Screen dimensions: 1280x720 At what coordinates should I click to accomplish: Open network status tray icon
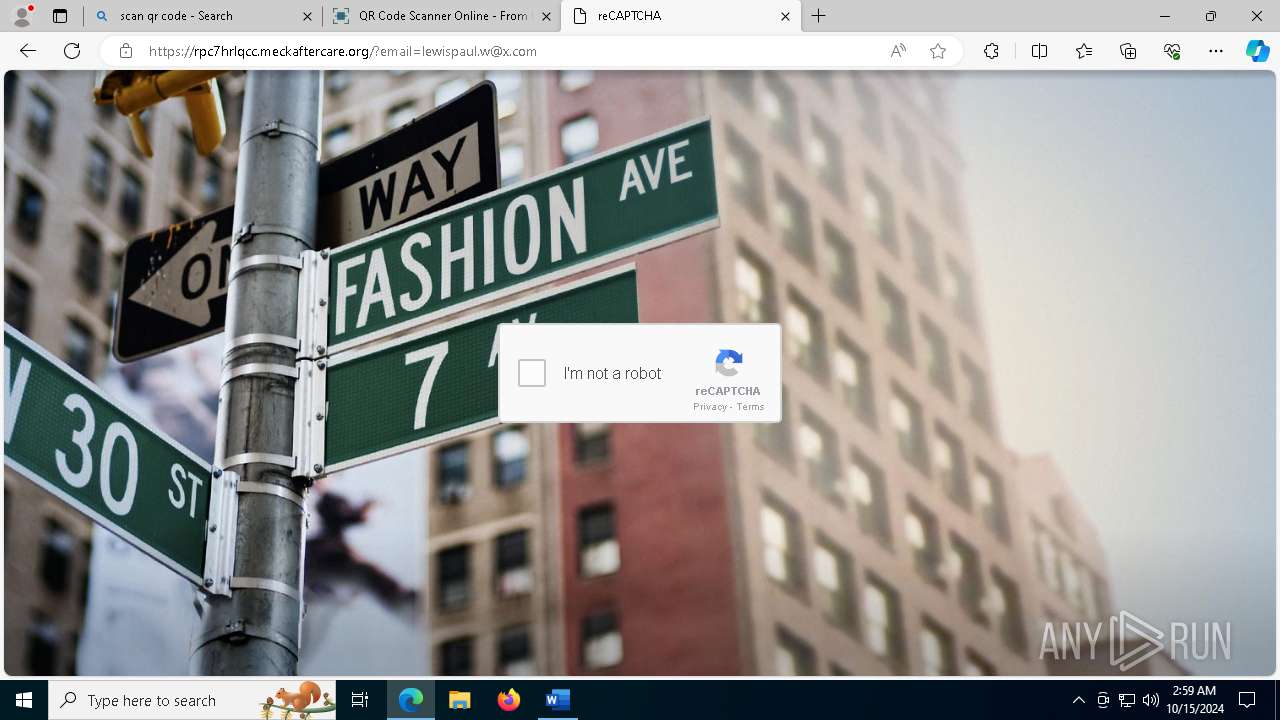click(x=1127, y=700)
